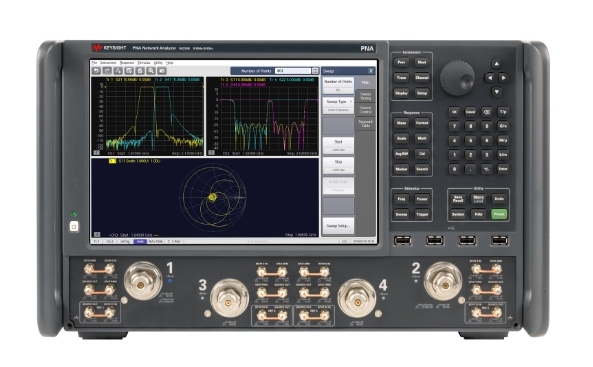
Task: Click the Redo arrow toolbar icon
Action: pyautogui.click(x=107, y=71)
